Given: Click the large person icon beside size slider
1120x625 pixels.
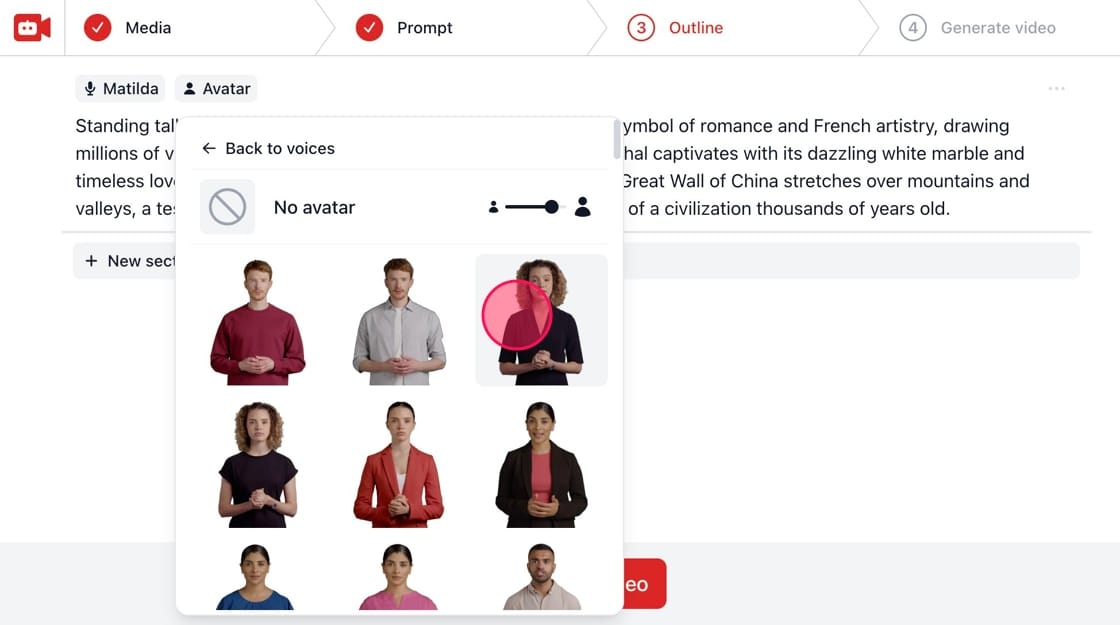Looking at the screenshot, I should point(583,207).
